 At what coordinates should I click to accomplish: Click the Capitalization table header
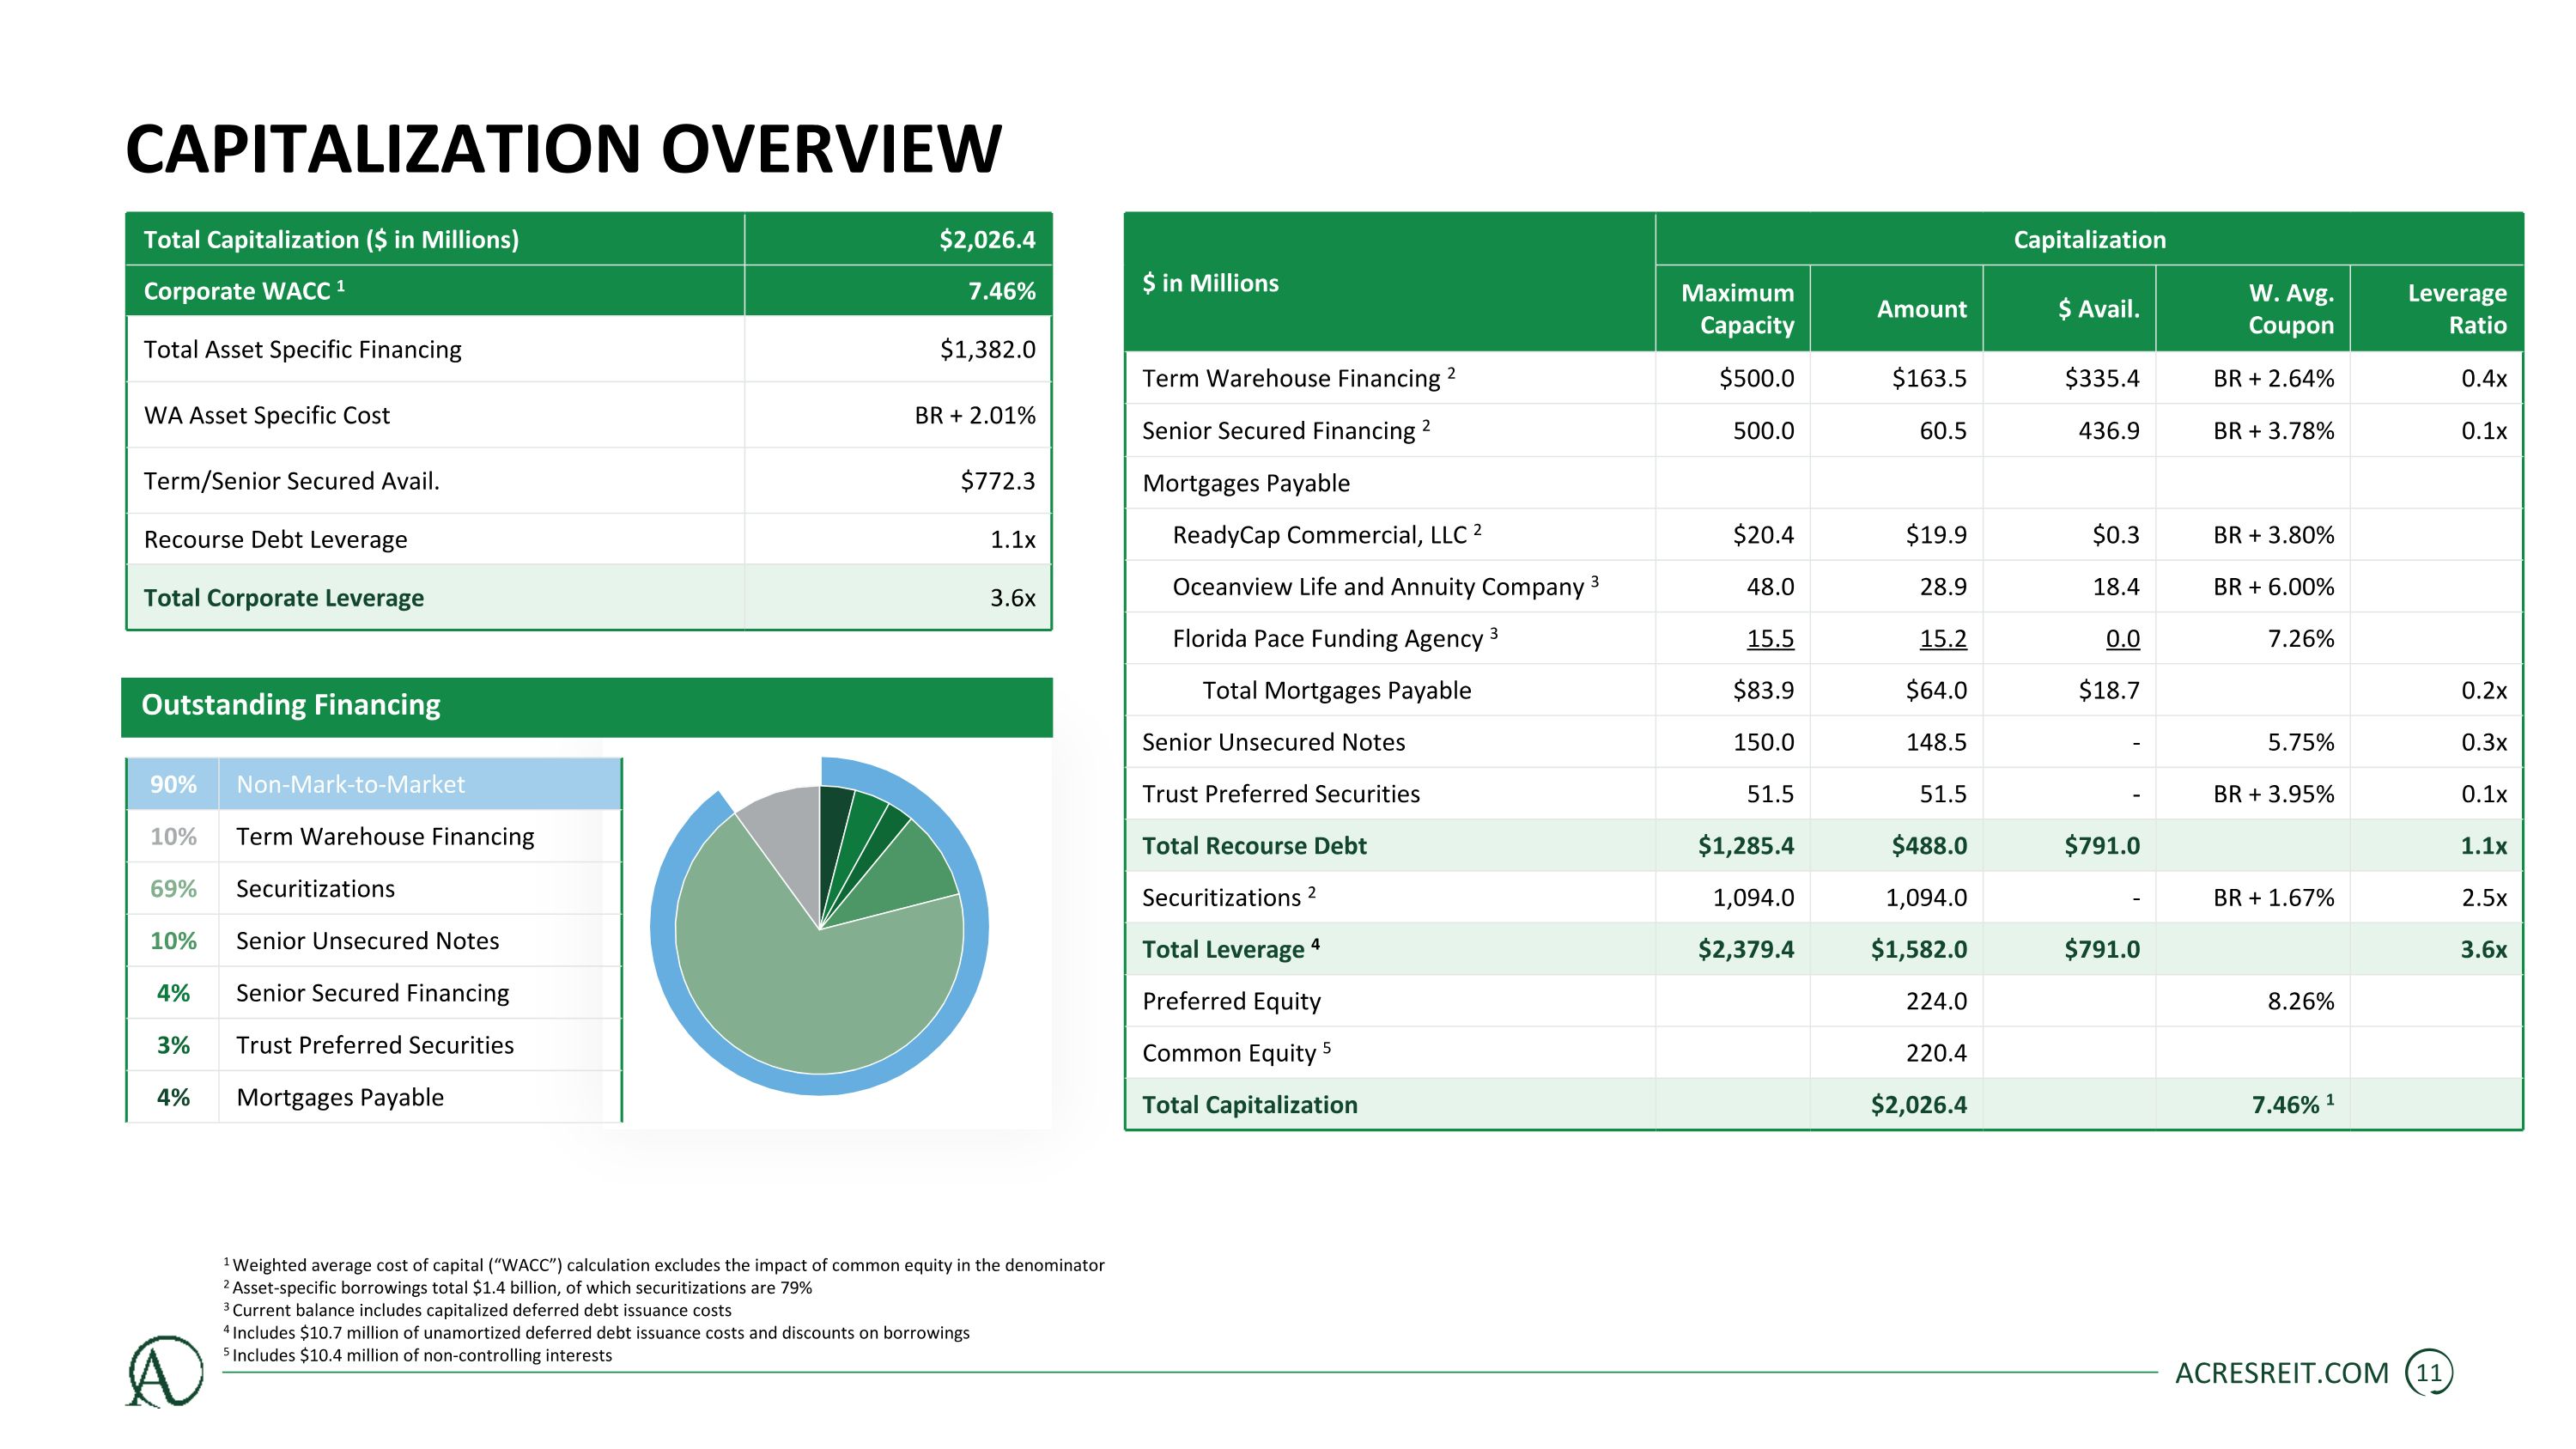point(2088,240)
